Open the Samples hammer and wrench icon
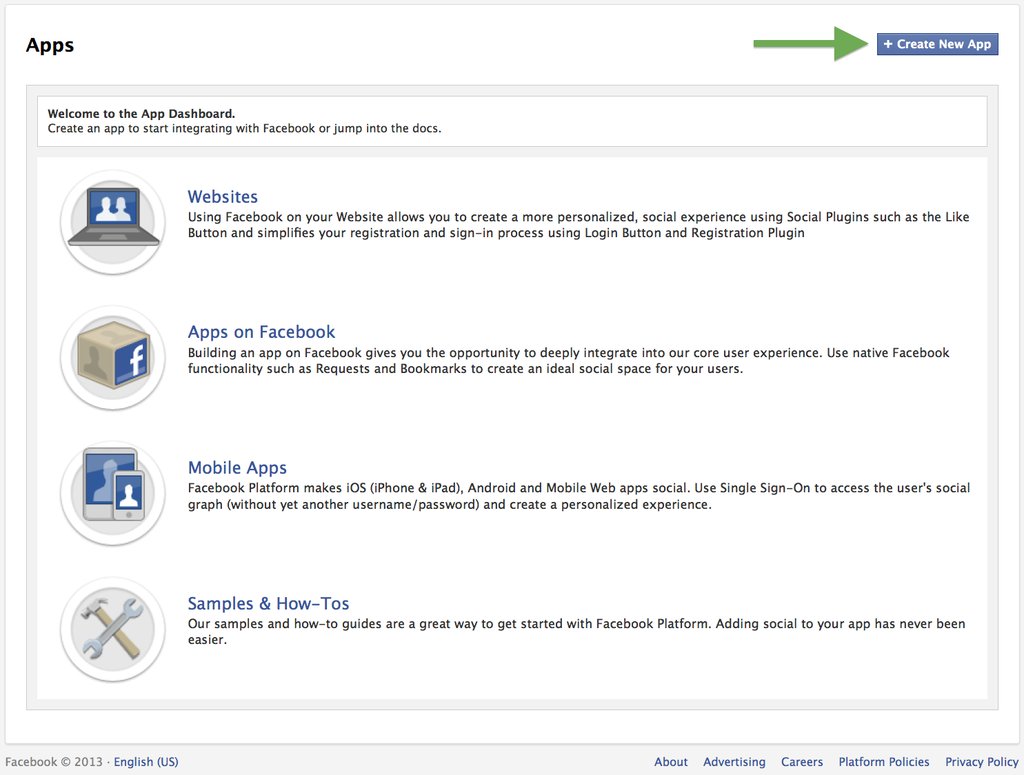1024x775 pixels. pos(113,629)
